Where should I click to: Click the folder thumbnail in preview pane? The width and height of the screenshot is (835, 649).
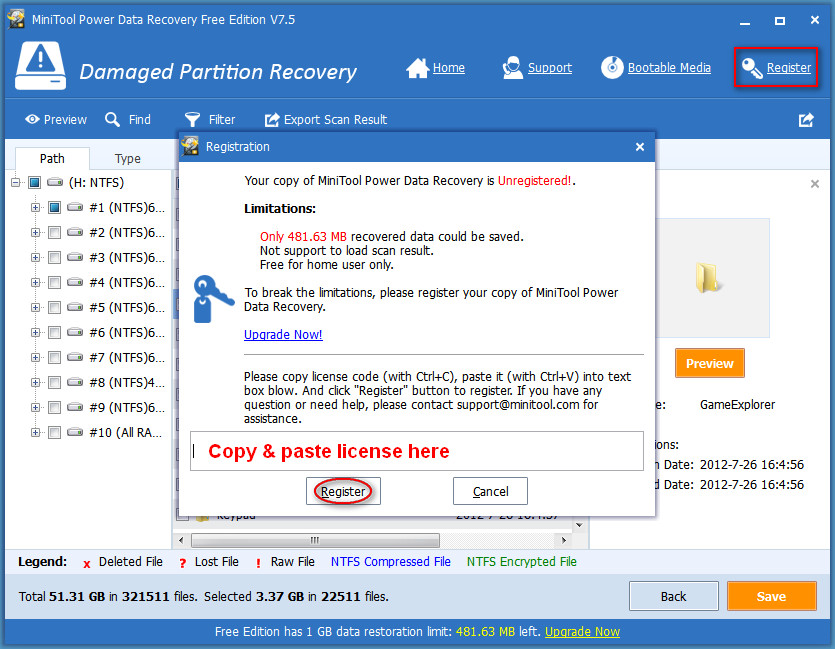708,277
